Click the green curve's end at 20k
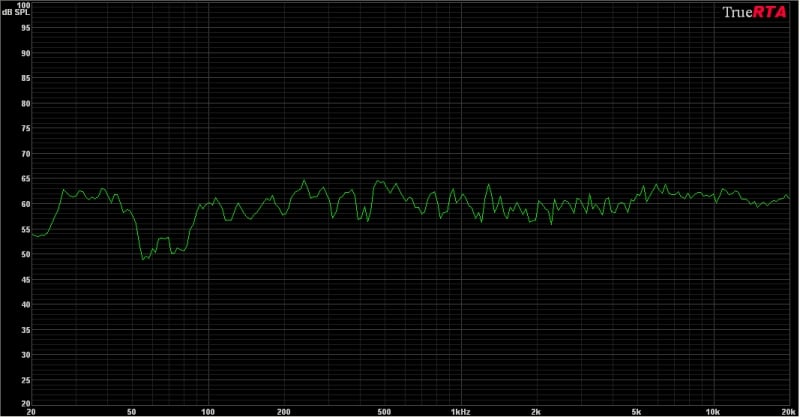Screen dimensions: 800x417 (789, 198)
